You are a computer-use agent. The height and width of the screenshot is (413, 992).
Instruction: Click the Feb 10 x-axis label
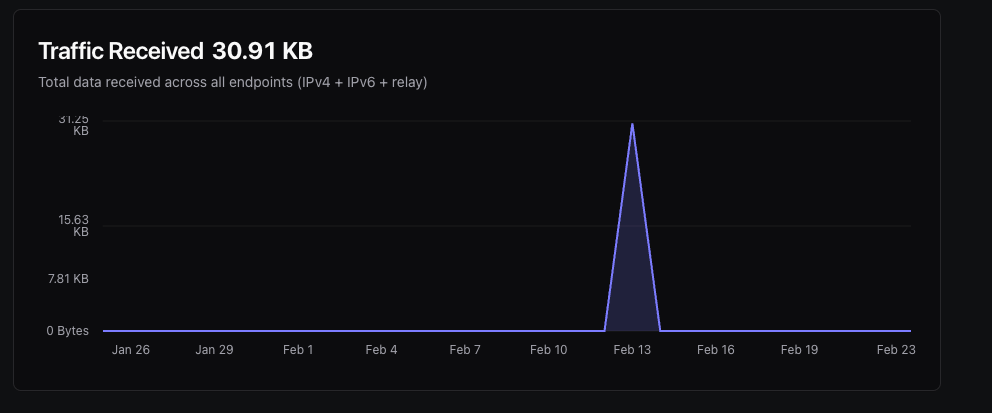tap(549, 350)
